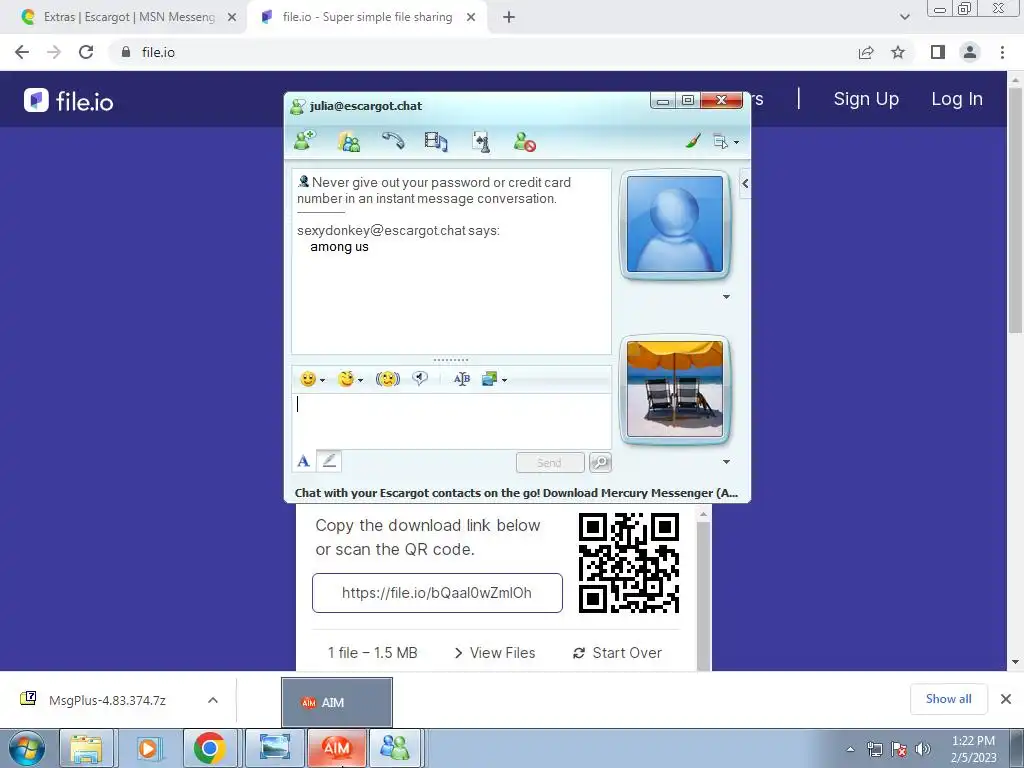Open video and music sharing icon
Viewport: 1024px width, 768px height.
click(436, 141)
